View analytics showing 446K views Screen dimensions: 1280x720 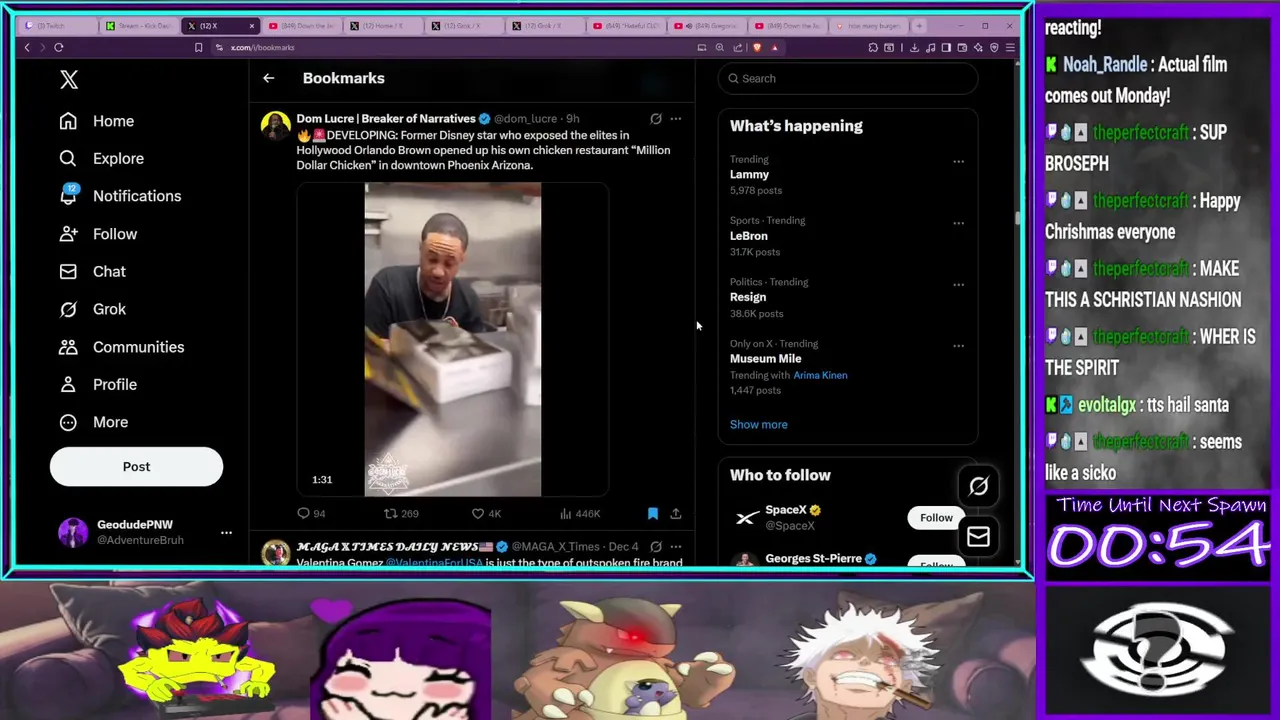point(580,513)
